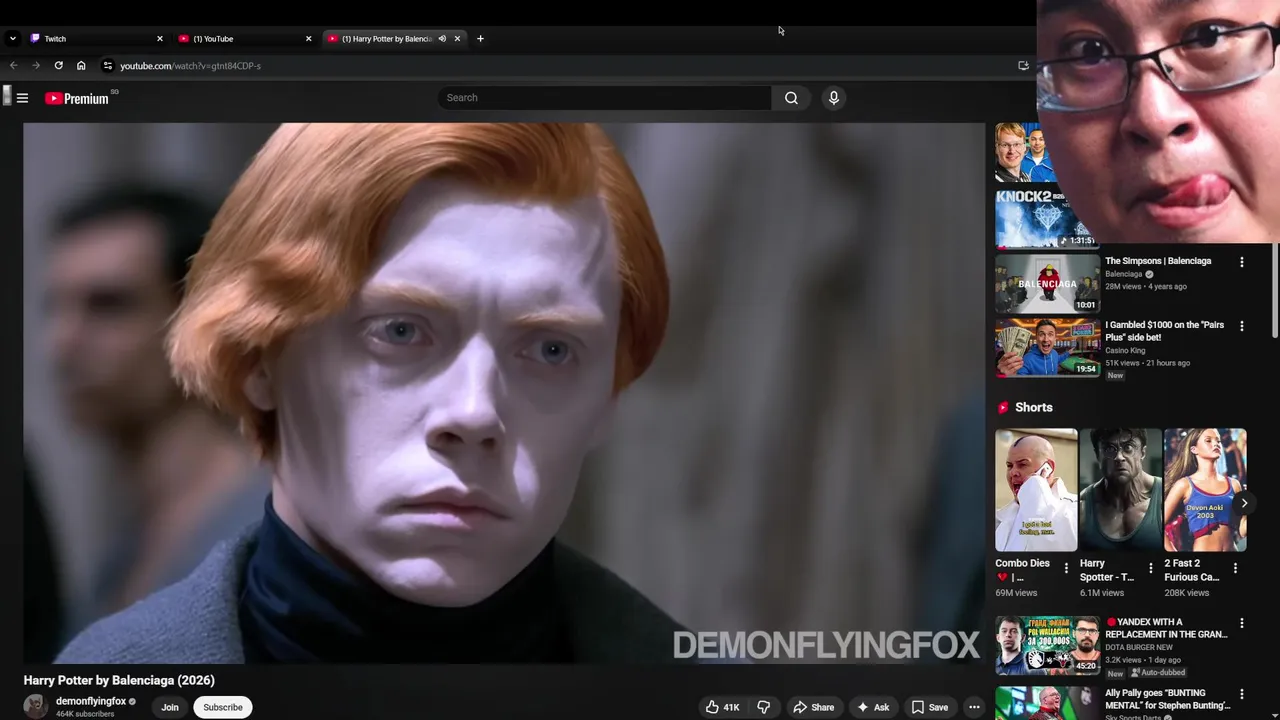Share the video
This screenshot has width=1280, height=720.
(x=813, y=707)
